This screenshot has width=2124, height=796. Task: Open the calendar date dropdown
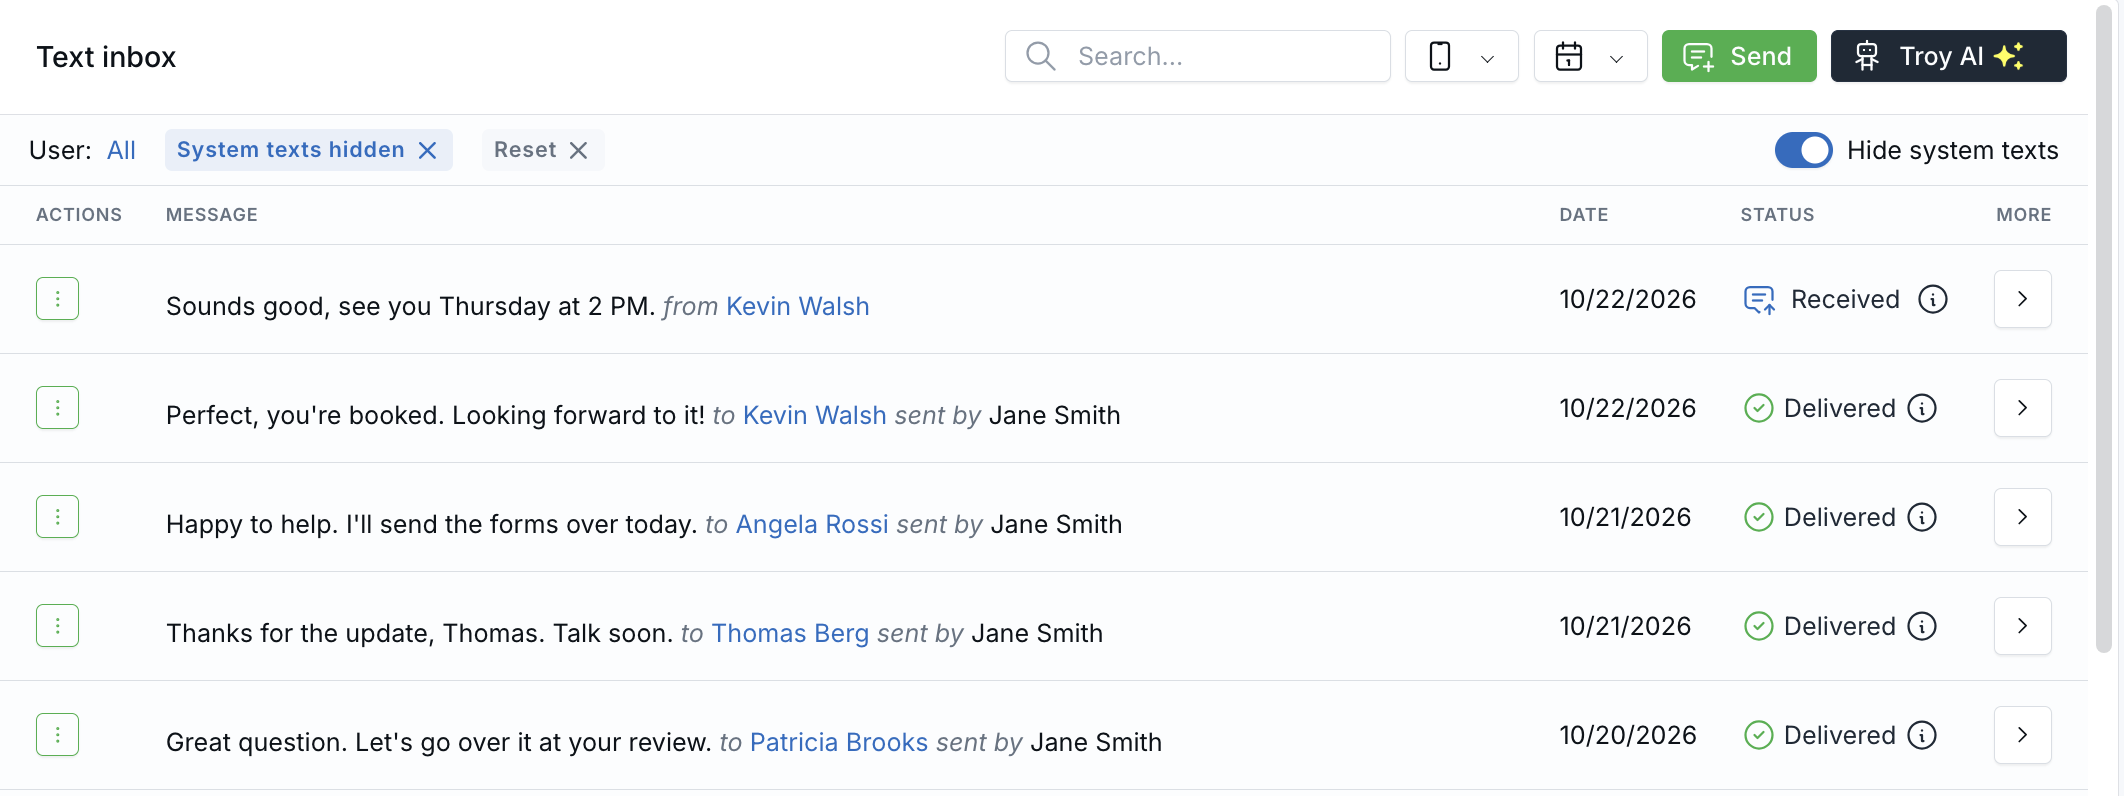click(x=1591, y=56)
